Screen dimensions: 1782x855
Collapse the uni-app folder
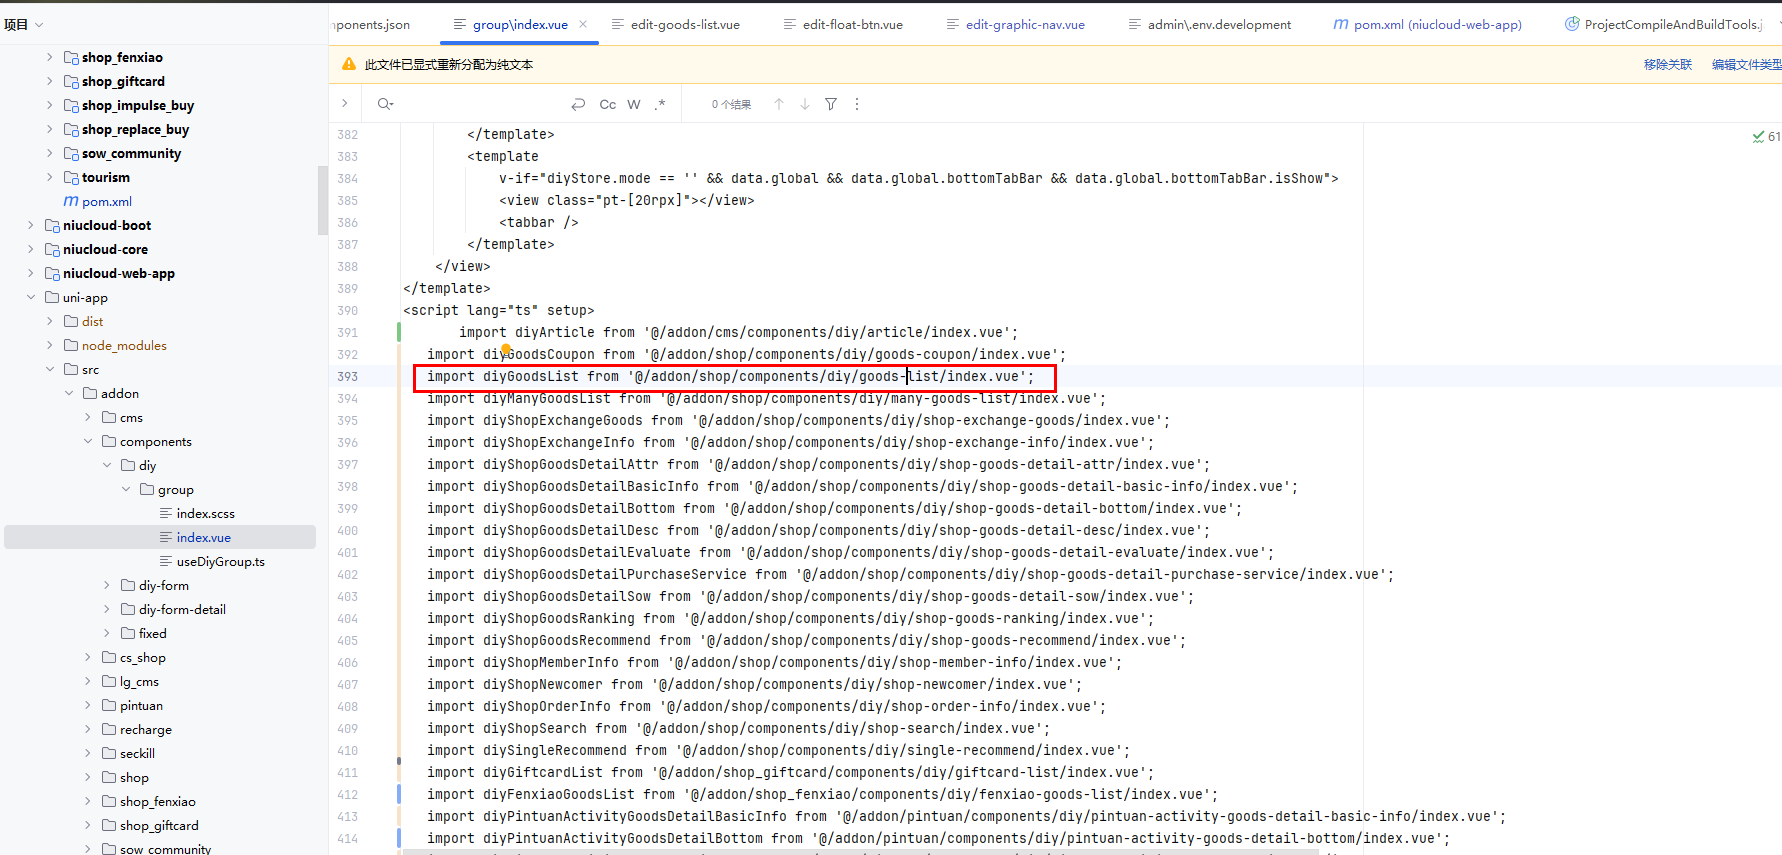tap(31, 297)
